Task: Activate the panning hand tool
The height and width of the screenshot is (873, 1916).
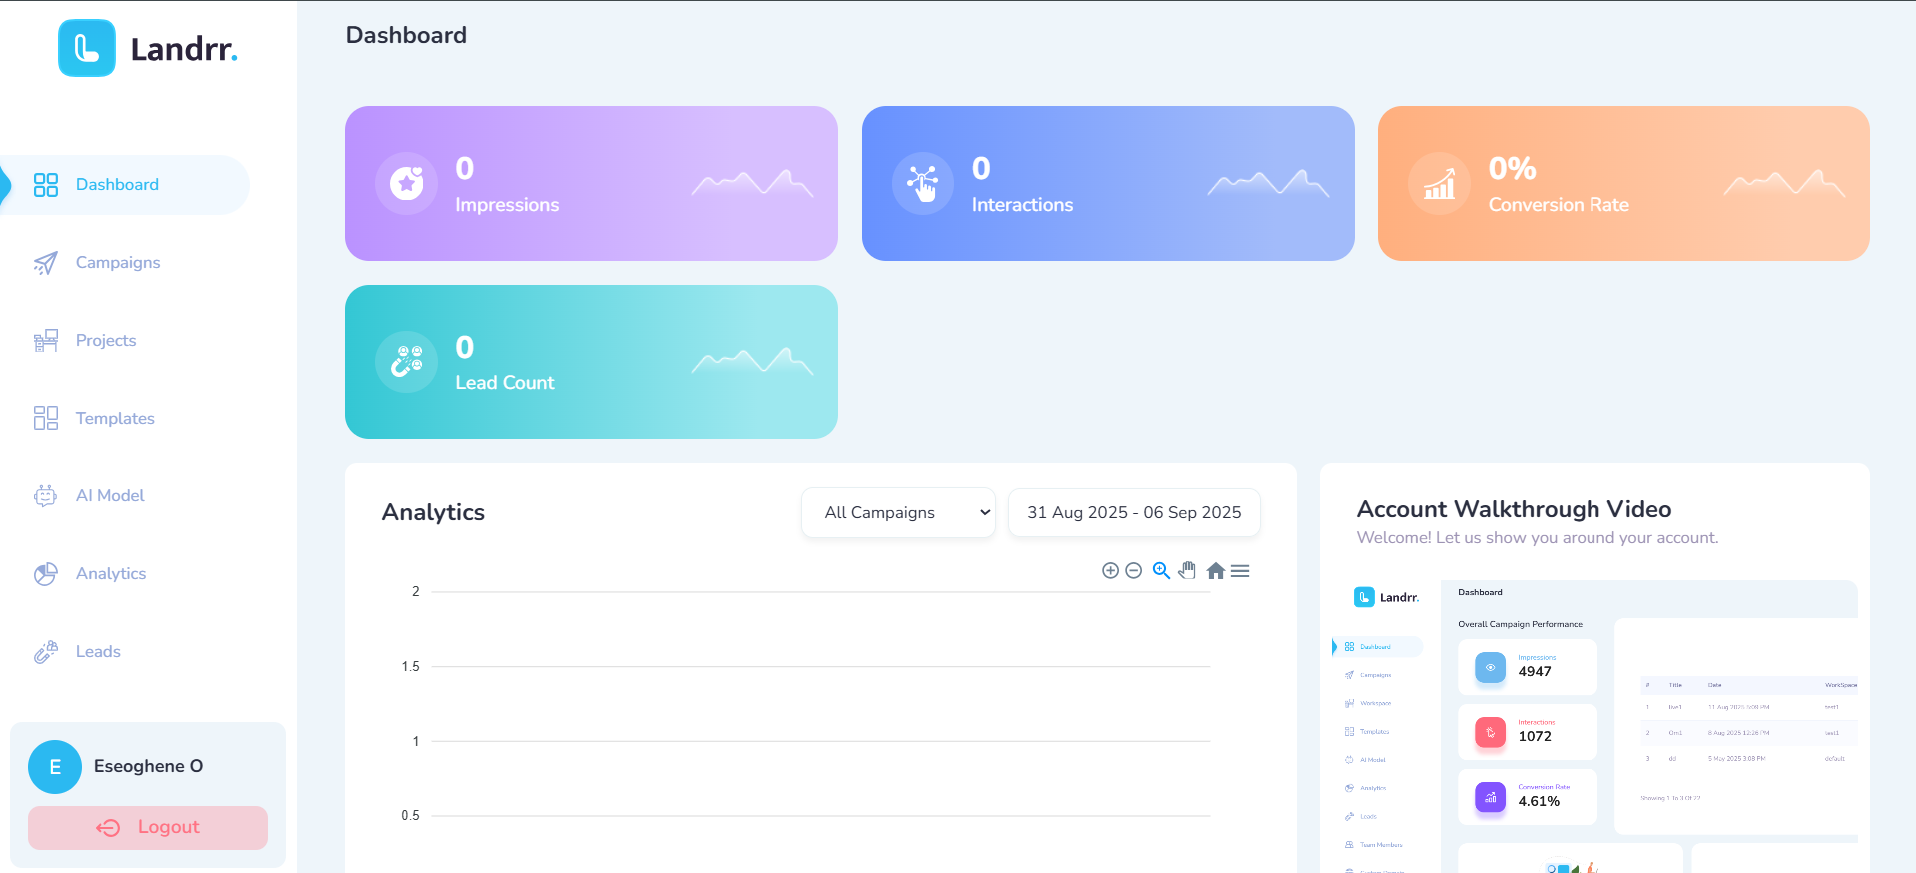Action: tap(1187, 571)
